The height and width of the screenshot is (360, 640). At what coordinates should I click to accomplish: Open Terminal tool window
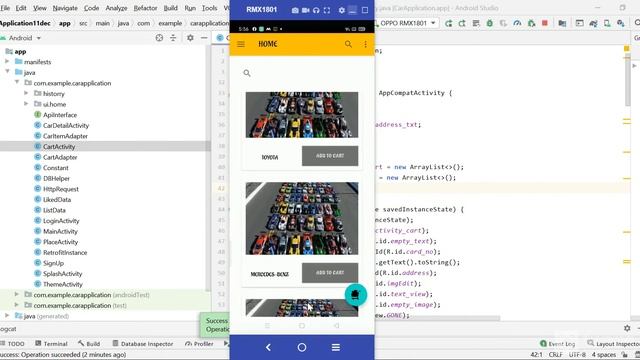pyautogui.click(x=51, y=344)
